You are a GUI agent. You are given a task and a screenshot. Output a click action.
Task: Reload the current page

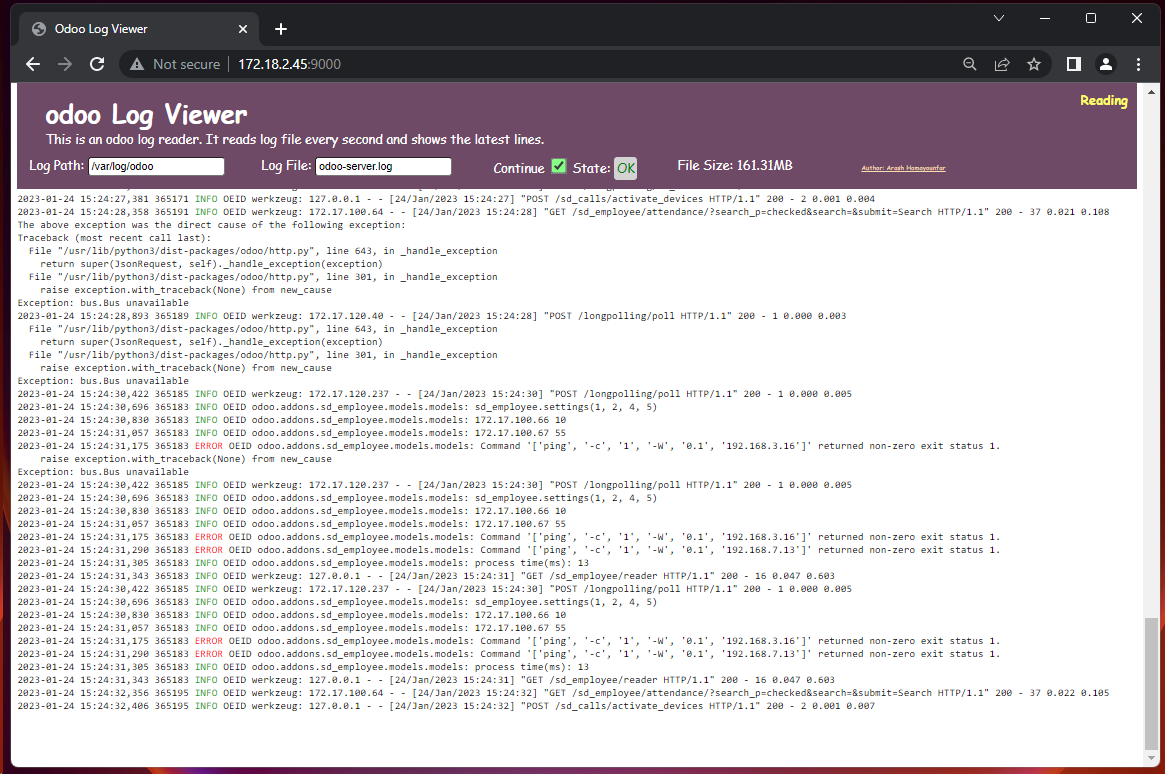click(x=97, y=65)
